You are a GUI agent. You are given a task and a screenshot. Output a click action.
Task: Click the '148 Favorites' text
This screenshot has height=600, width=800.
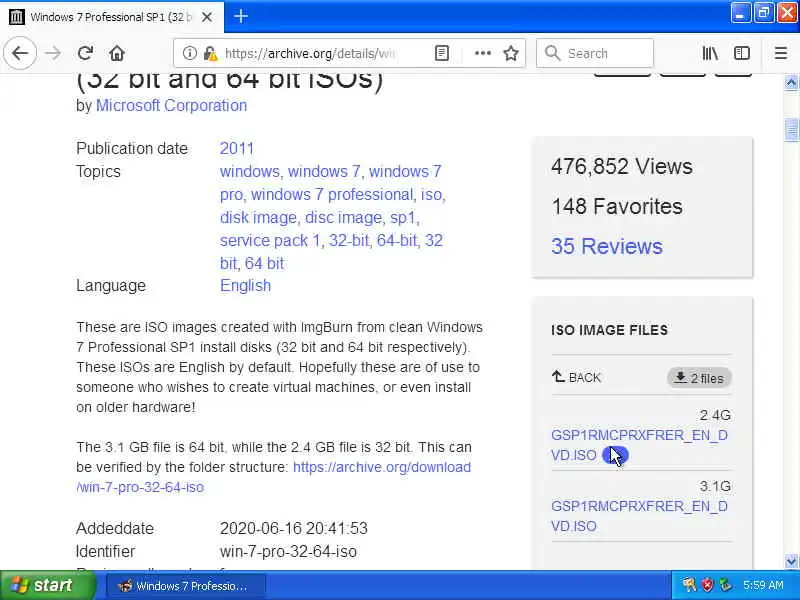tap(616, 207)
